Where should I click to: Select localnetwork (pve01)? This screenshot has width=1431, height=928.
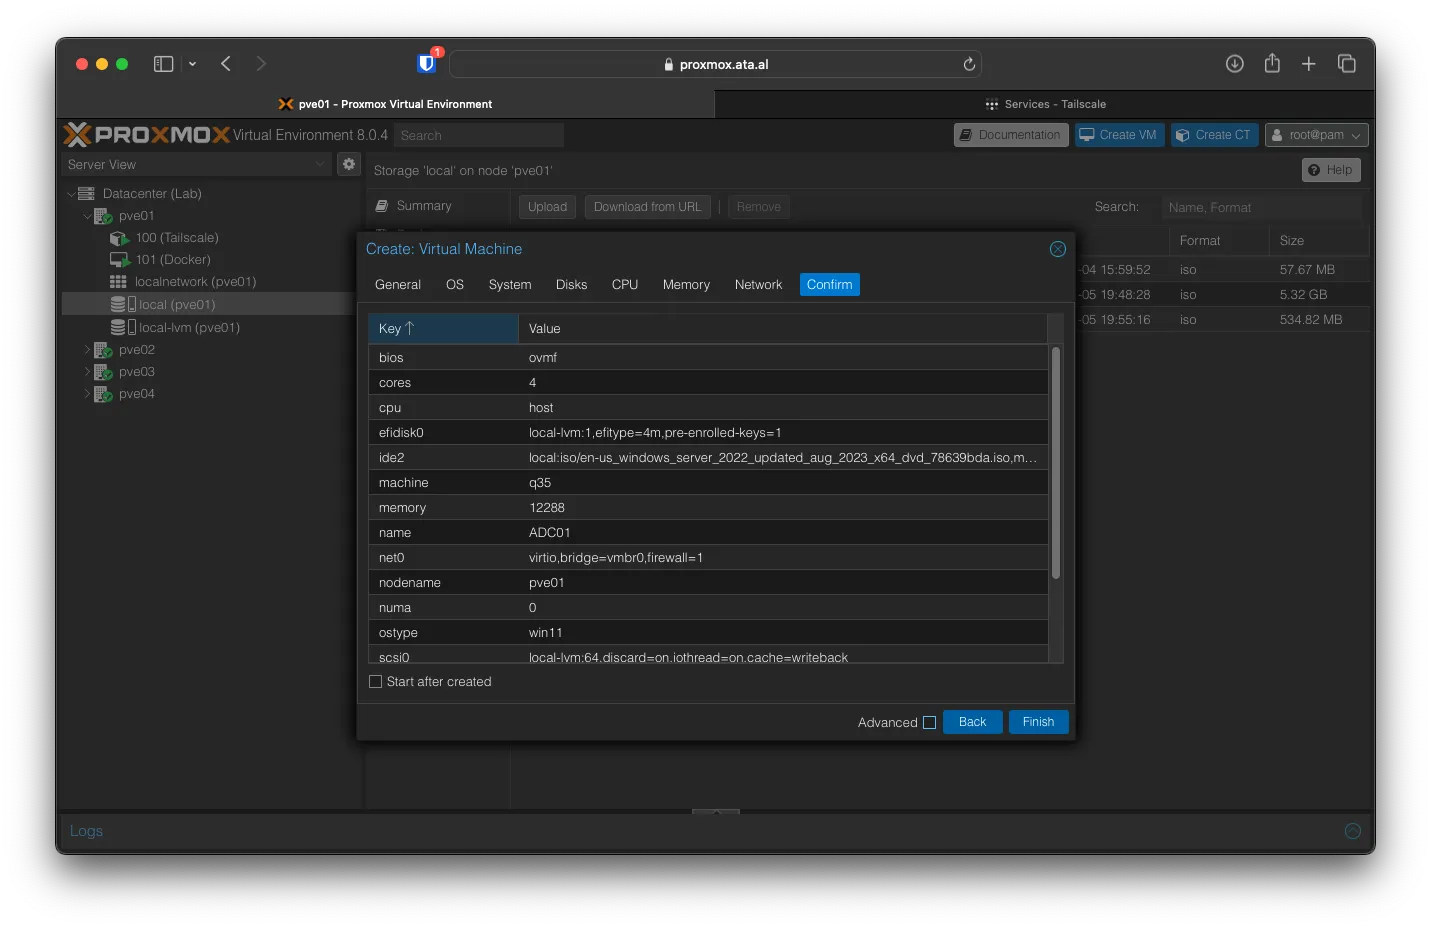coord(195,282)
